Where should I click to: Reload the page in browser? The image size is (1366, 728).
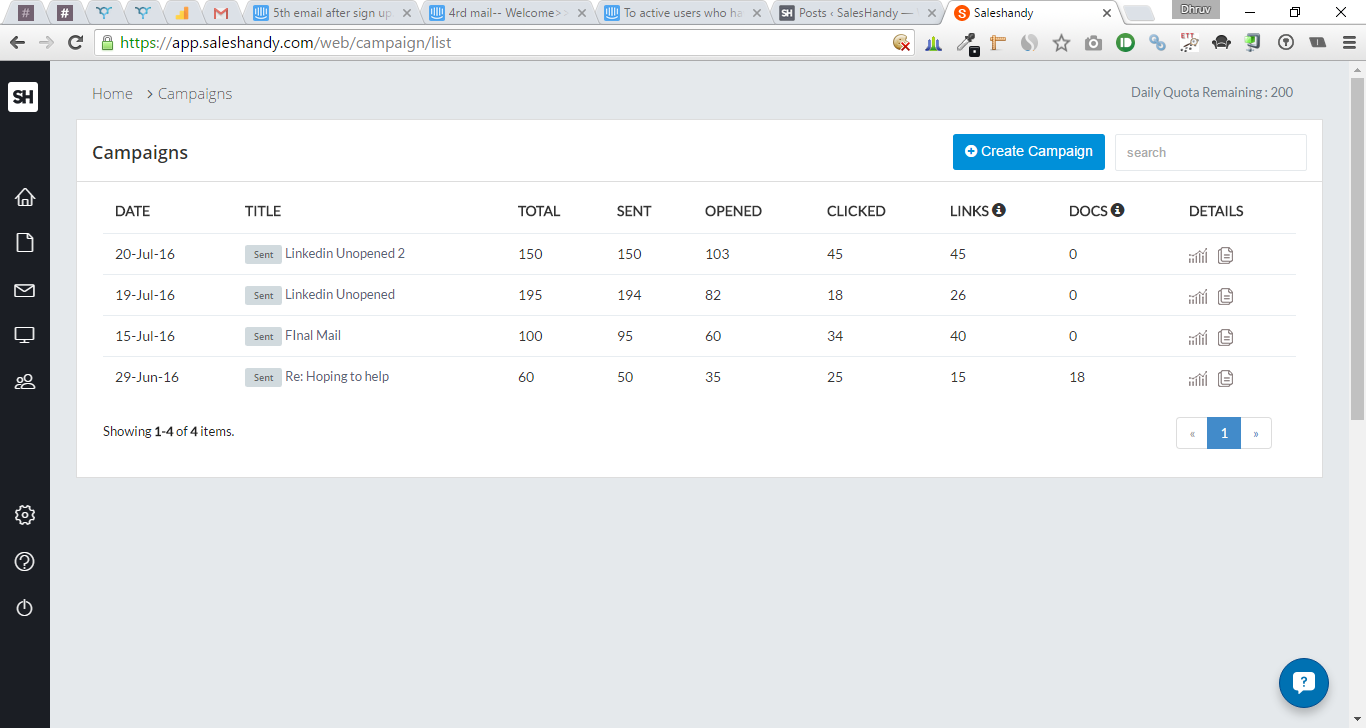tap(75, 43)
